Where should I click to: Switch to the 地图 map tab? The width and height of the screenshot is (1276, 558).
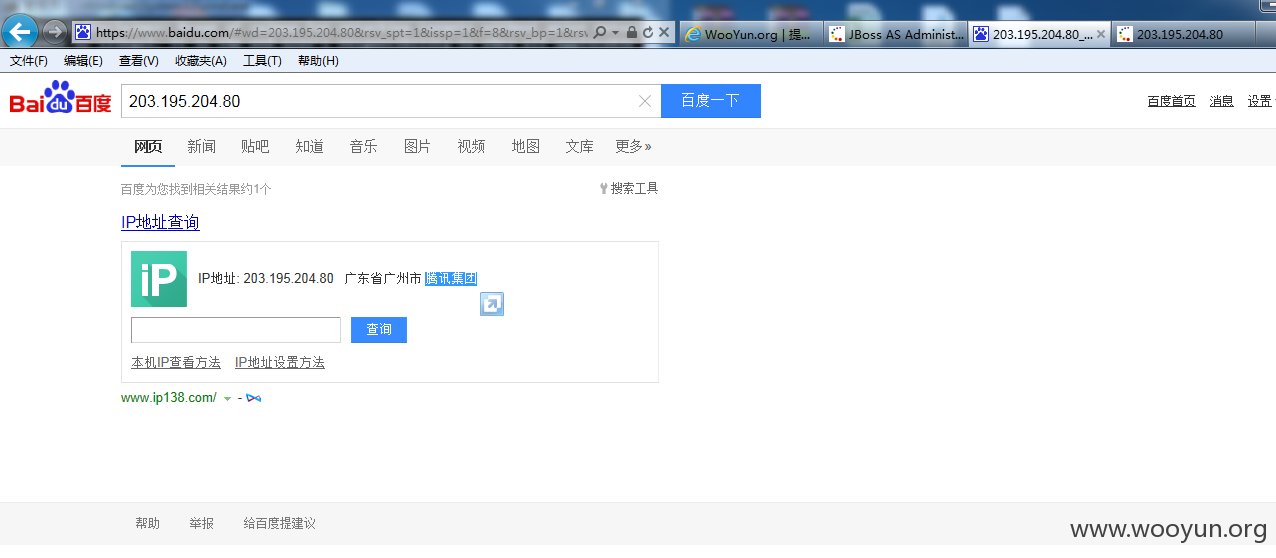[525, 146]
